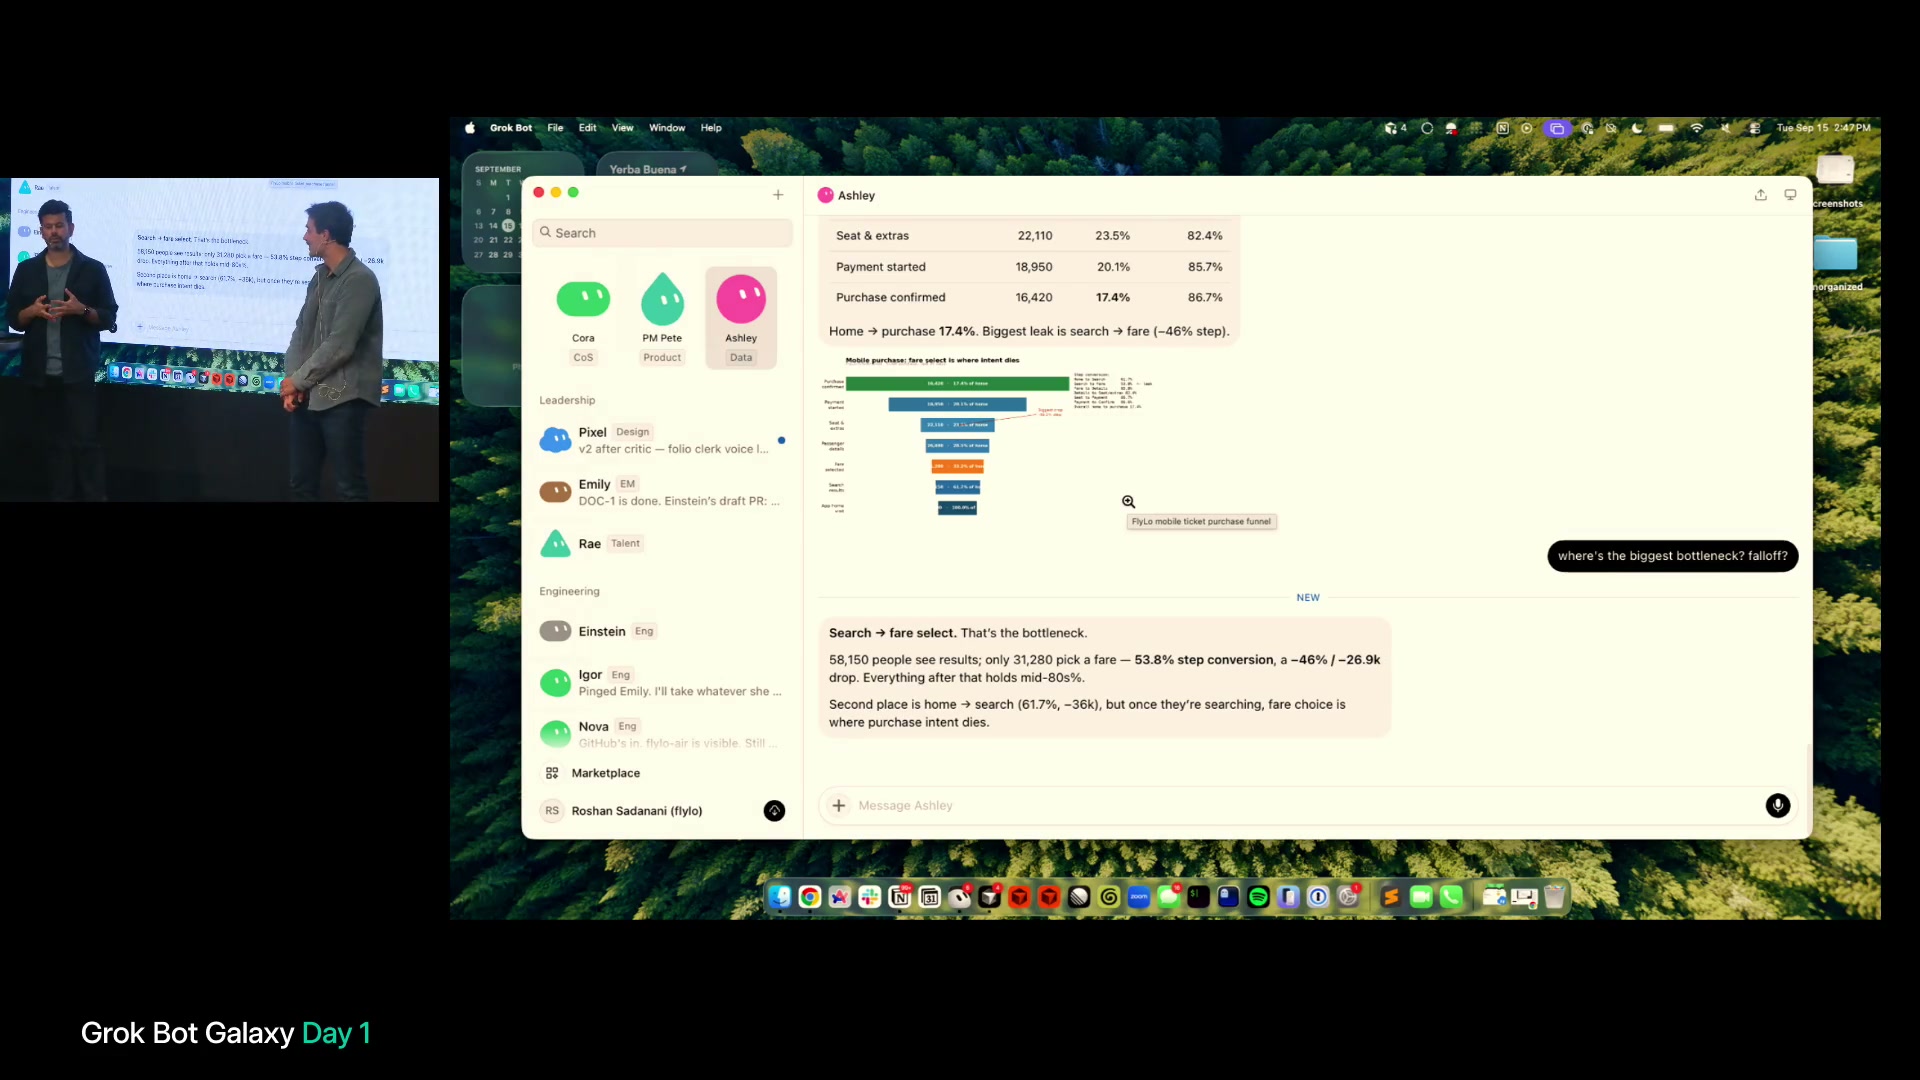Open the Rae Talent conversation
This screenshot has height=1080, width=1920.
point(662,544)
